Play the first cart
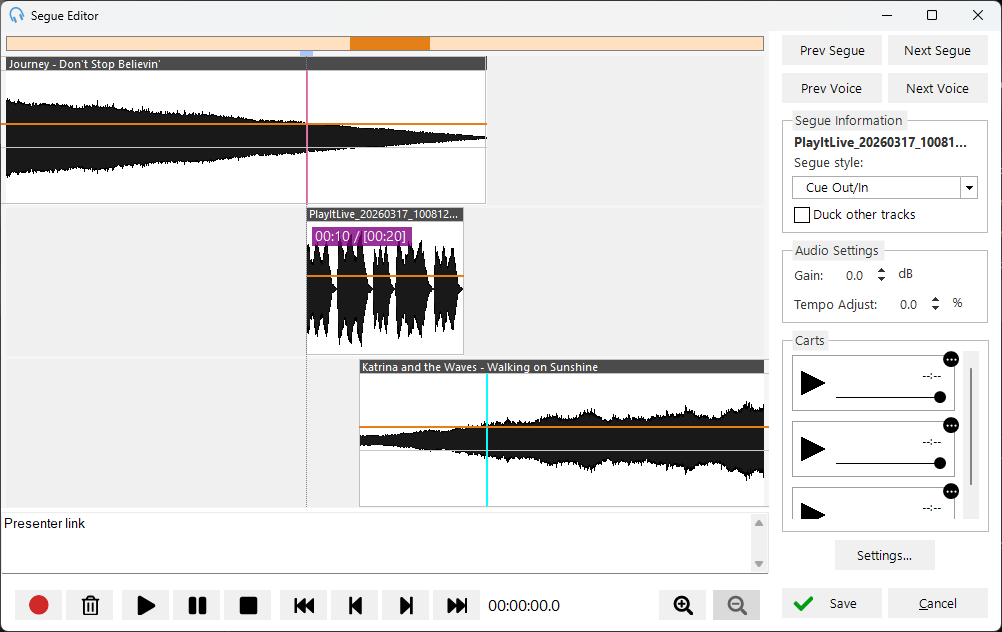This screenshot has width=1002, height=632. pos(812,383)
